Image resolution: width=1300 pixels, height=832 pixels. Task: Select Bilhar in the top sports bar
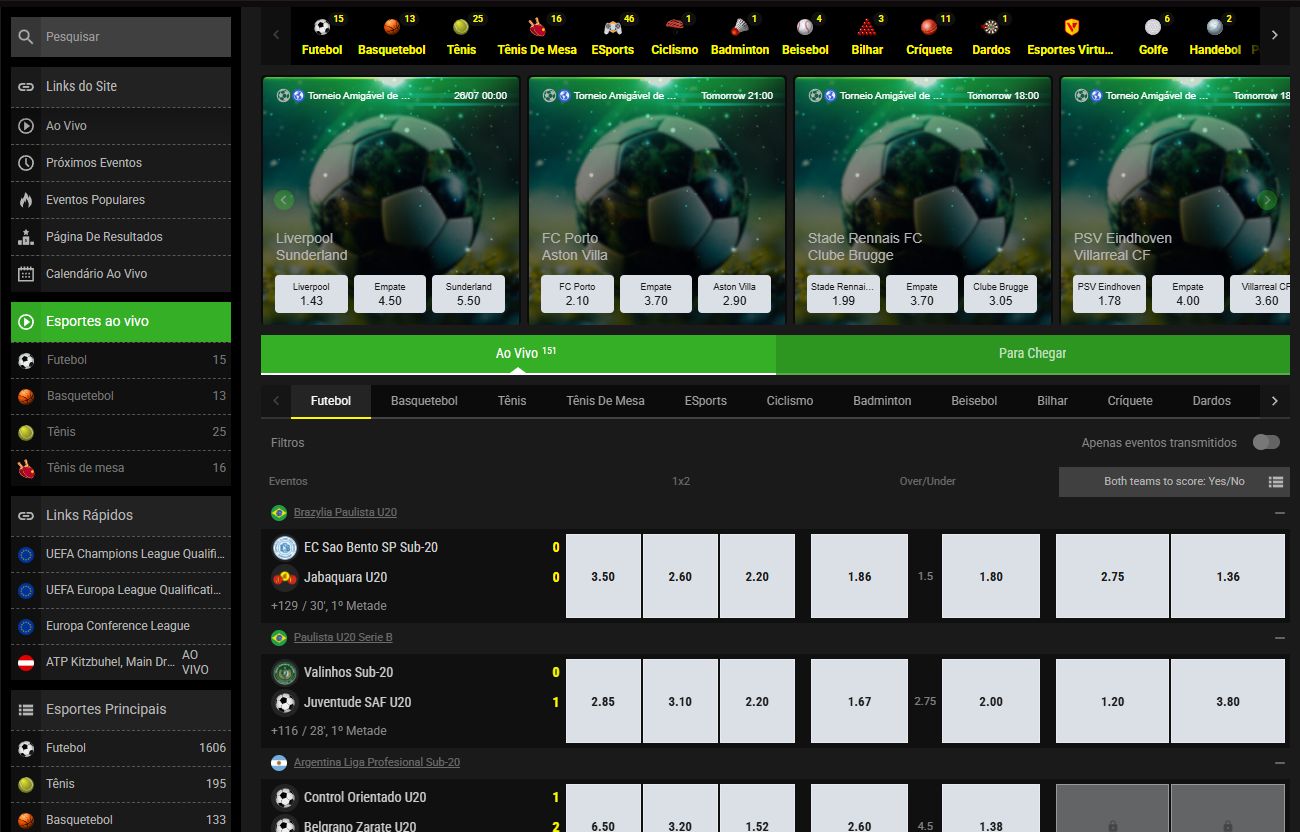click(867, 37)
